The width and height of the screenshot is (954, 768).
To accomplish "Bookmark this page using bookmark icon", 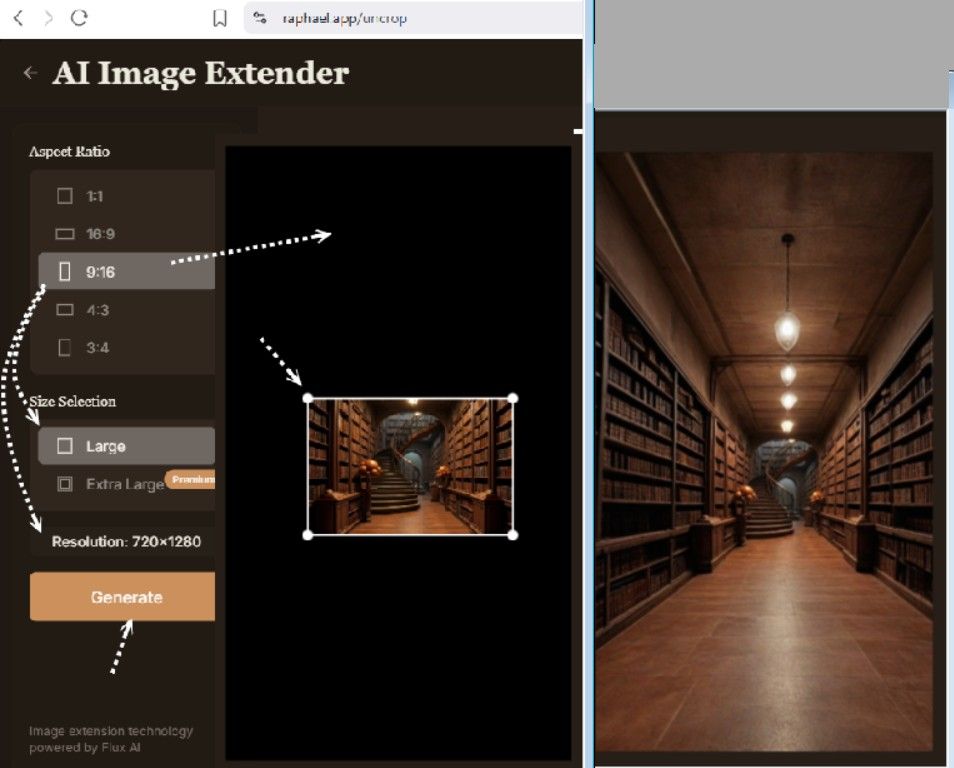I will coord(220,18).
